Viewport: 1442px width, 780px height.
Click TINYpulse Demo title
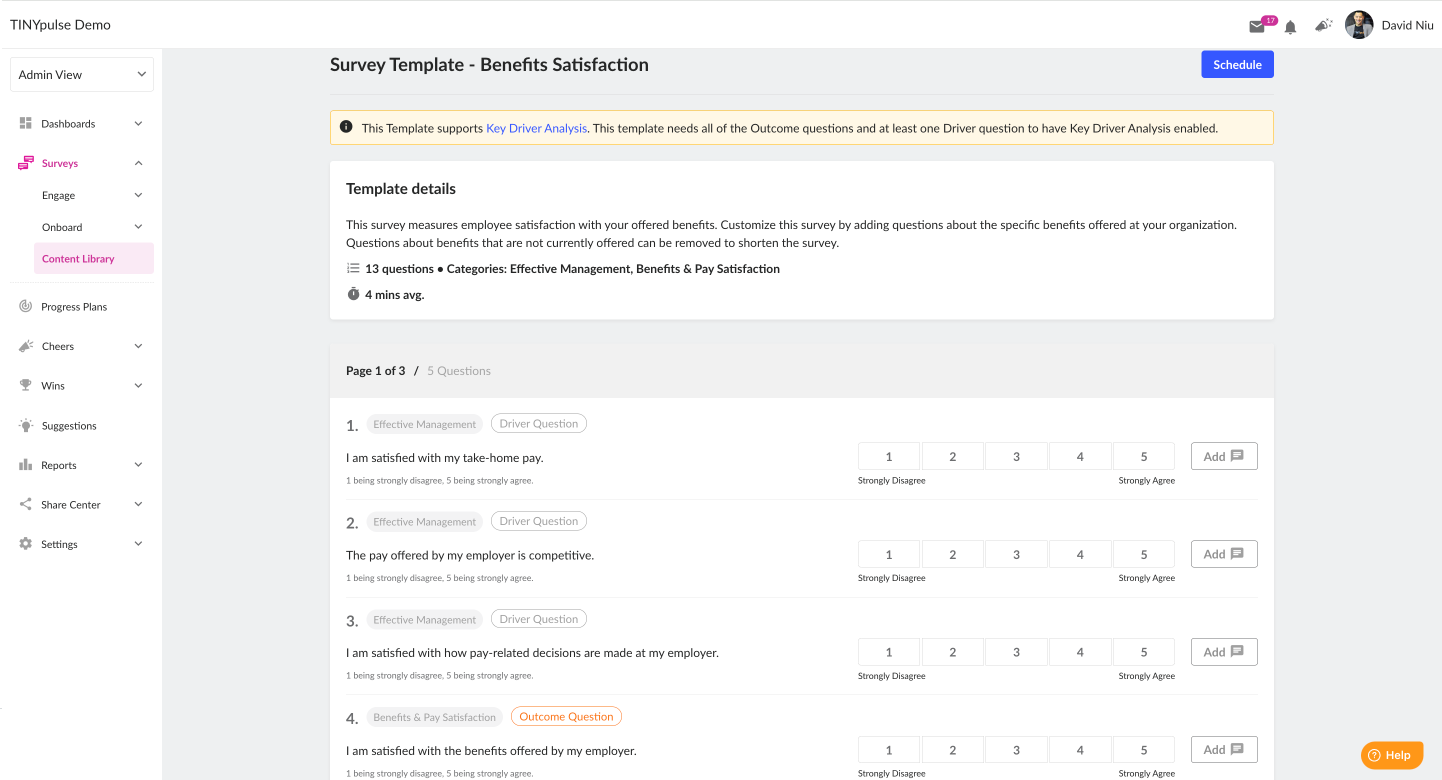tap(61, 25)
